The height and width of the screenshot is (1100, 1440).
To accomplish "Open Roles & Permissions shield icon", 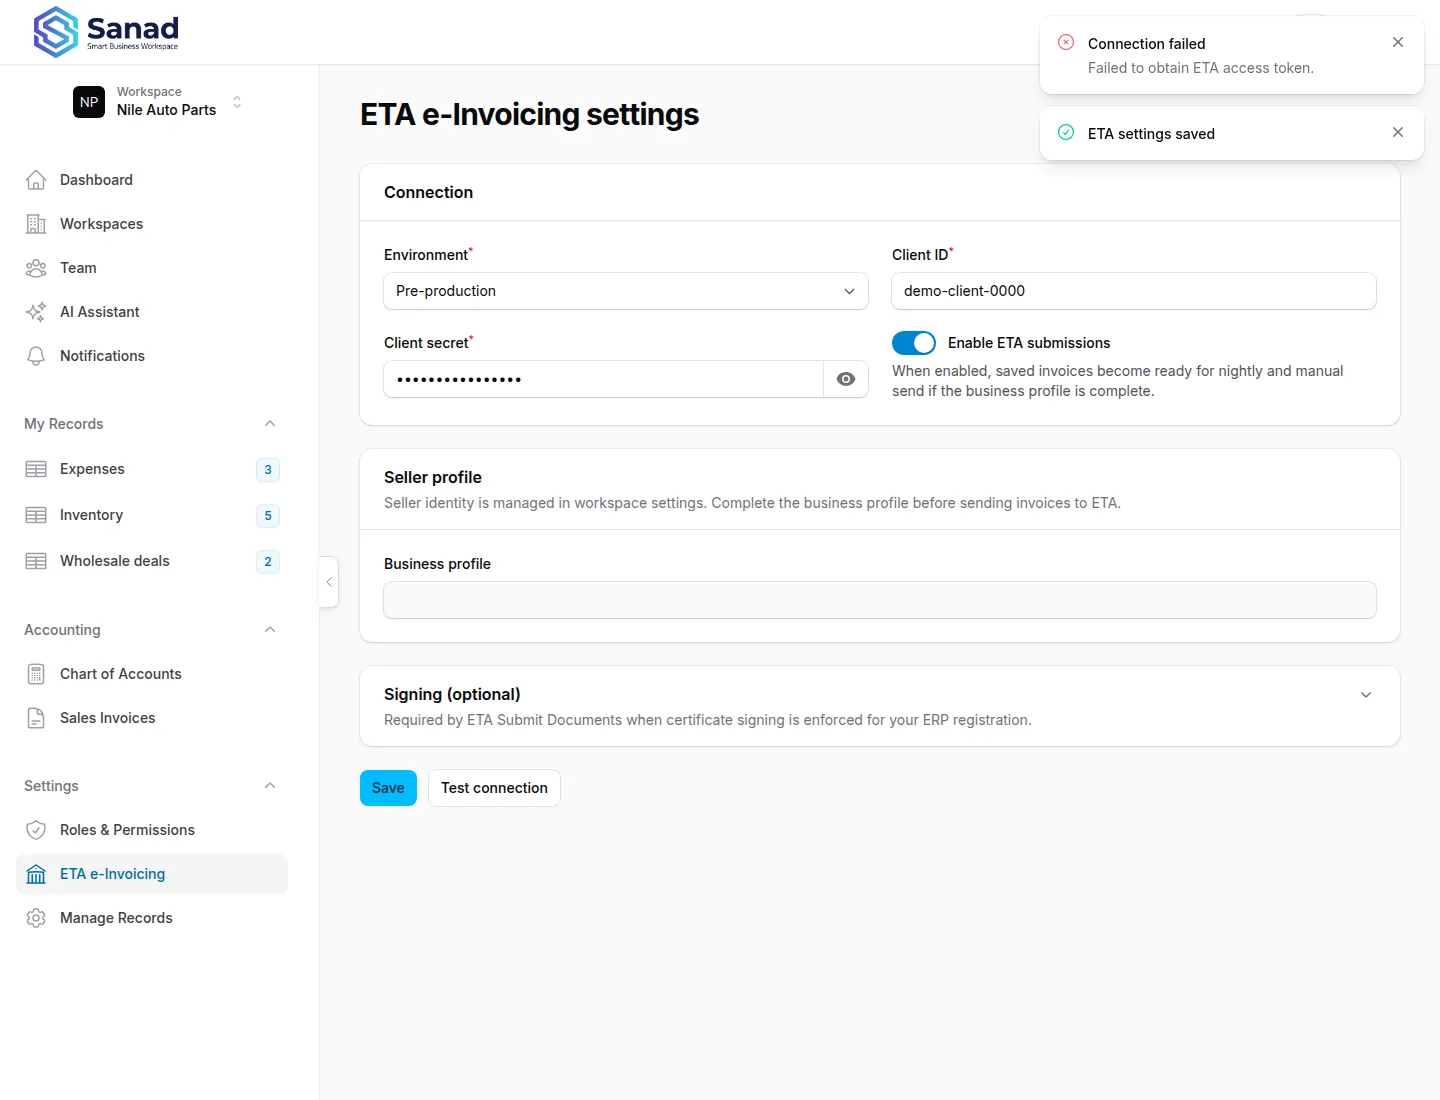I will (x=36, y=830).
